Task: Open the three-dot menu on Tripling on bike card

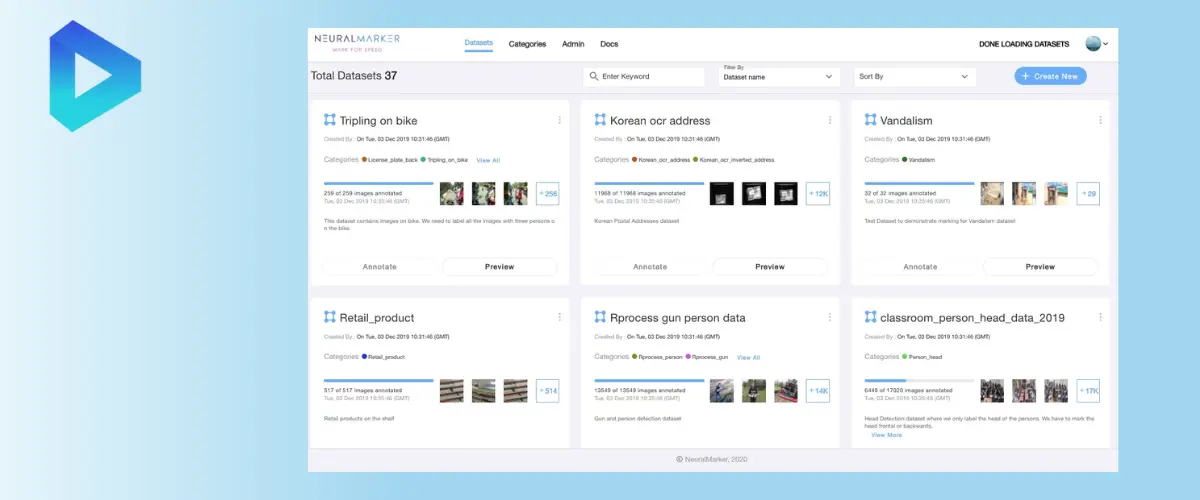Action: (x=559, y=120)
